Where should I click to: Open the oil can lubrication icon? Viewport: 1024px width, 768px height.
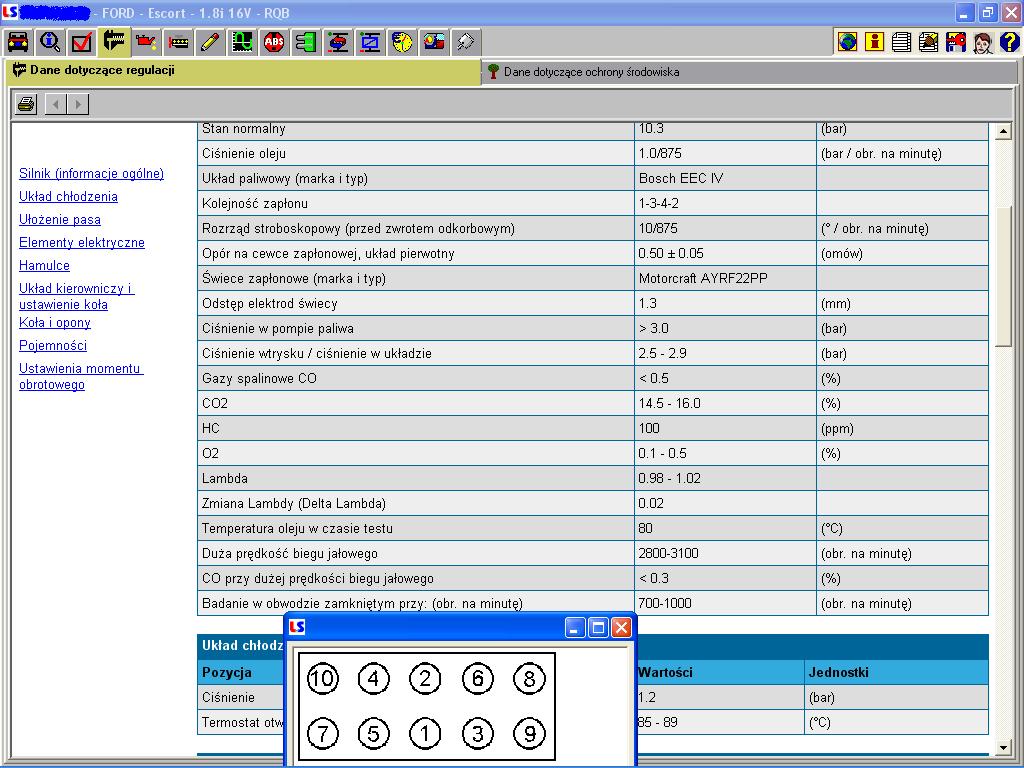pyautogui.click(x=146, y=42)
